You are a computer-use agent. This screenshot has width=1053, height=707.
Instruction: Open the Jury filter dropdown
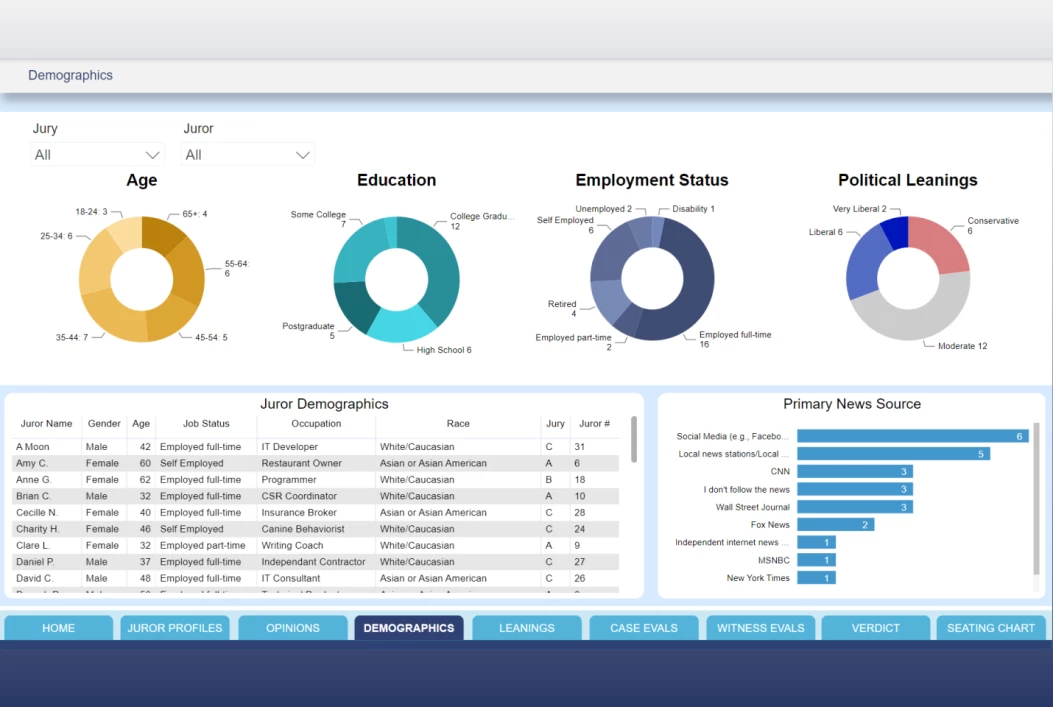[97, 155]
